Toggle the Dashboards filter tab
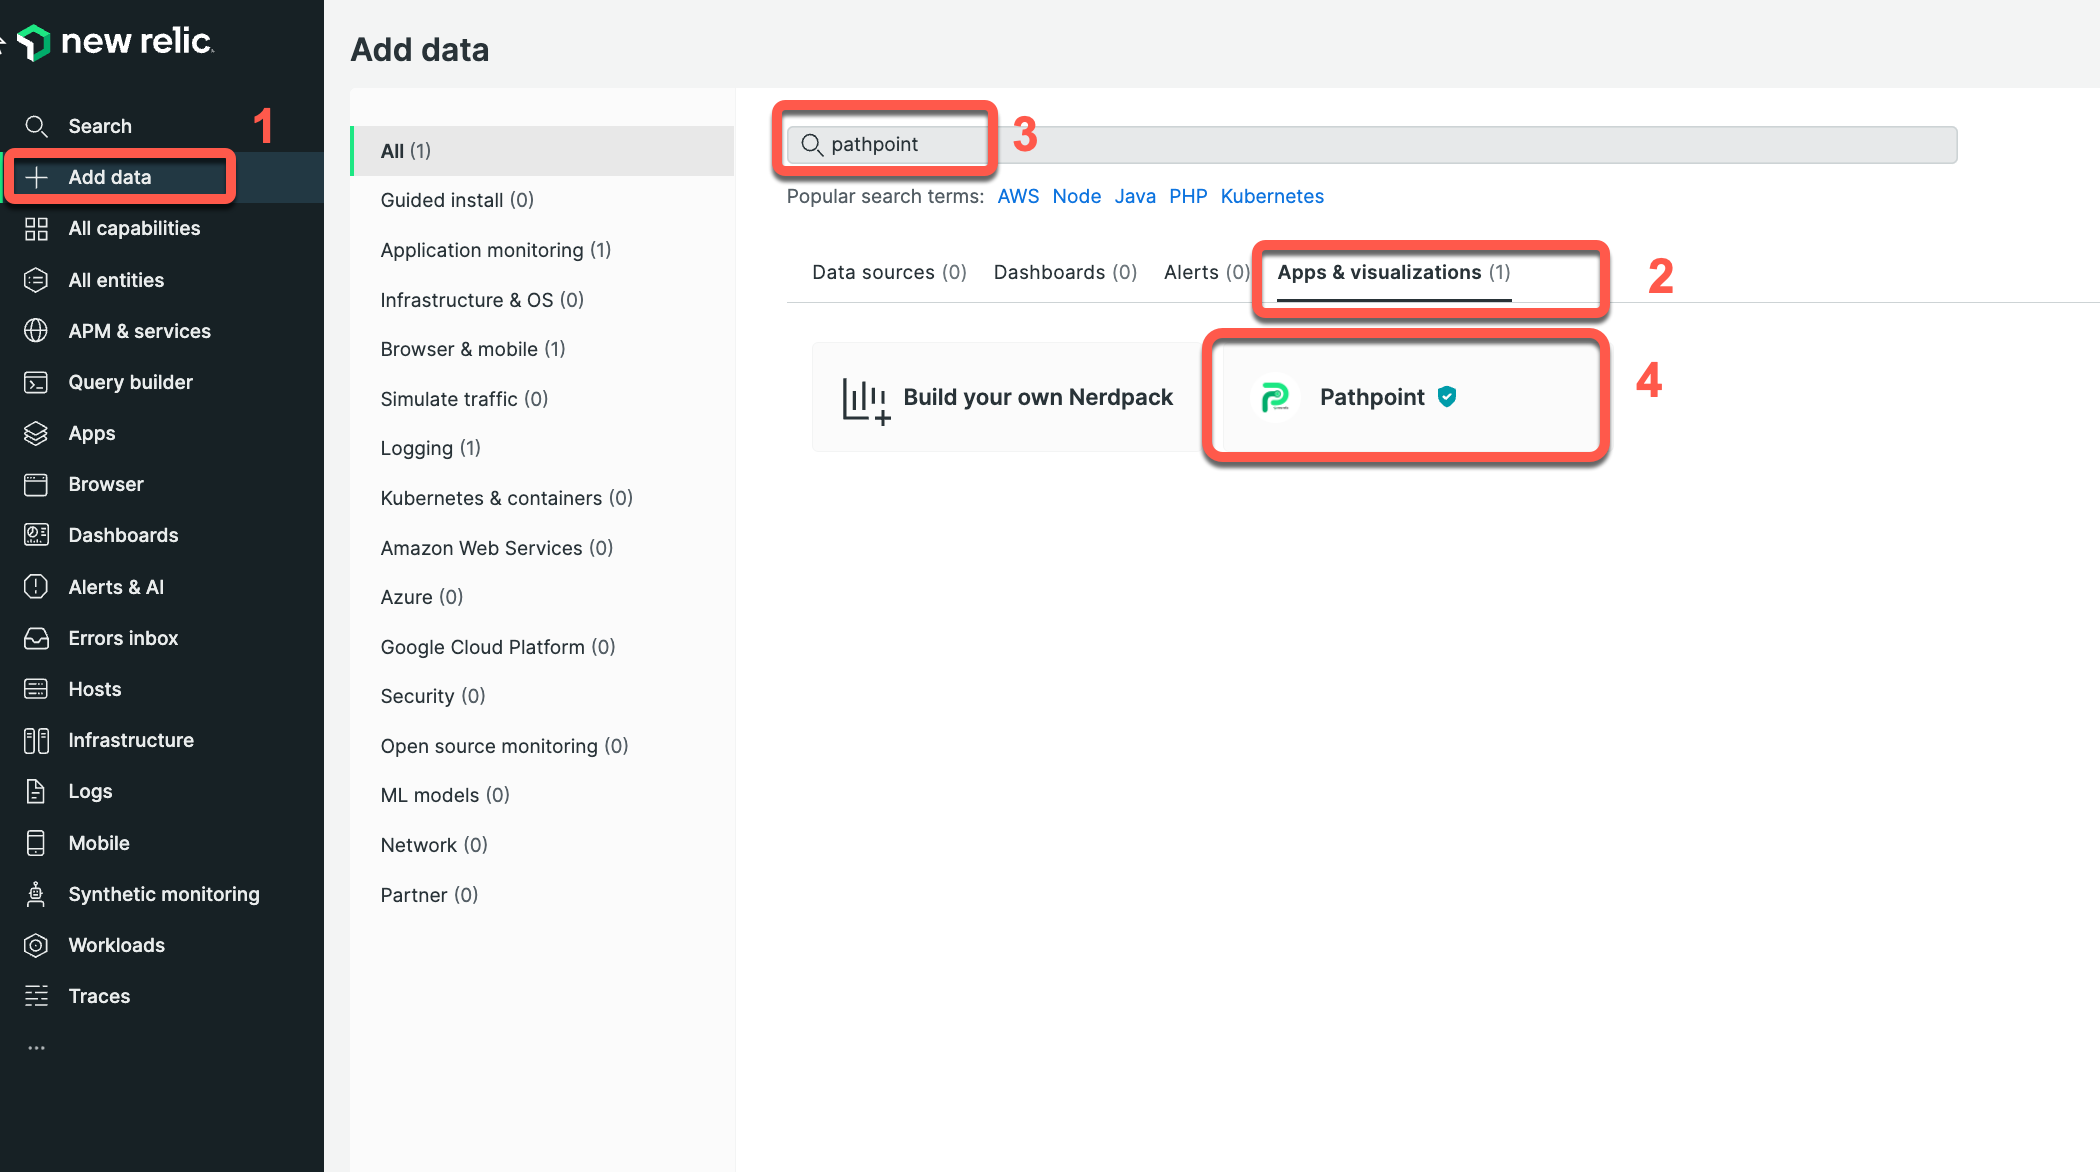Image resolution: width=2100 pixels, height=1172 pixels. [x=1064, y=271]
